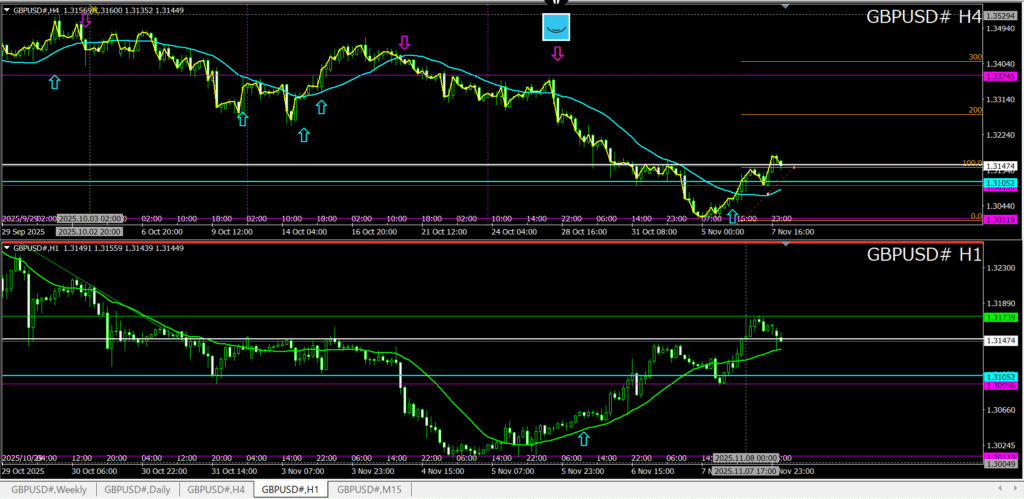Select the magenta down arrow beneath the smiley icon
The image size is (1024, 499).
pyautogui.click(x=557, y=54)
